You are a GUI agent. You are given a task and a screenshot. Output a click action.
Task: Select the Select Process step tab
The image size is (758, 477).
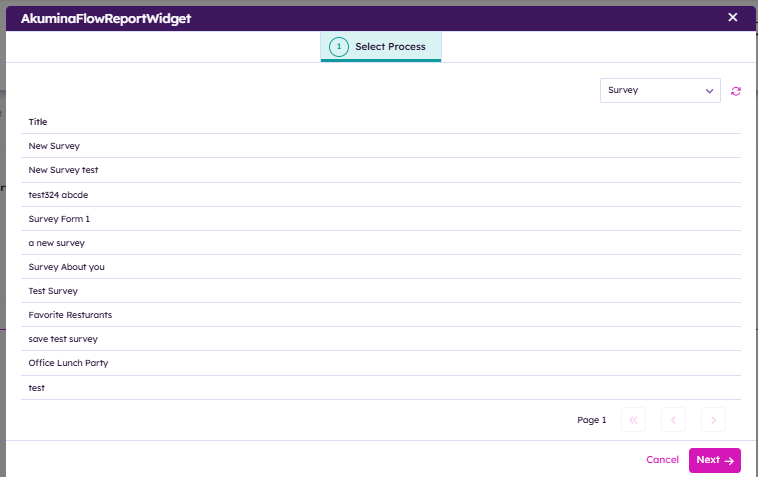tap(381, 47)
